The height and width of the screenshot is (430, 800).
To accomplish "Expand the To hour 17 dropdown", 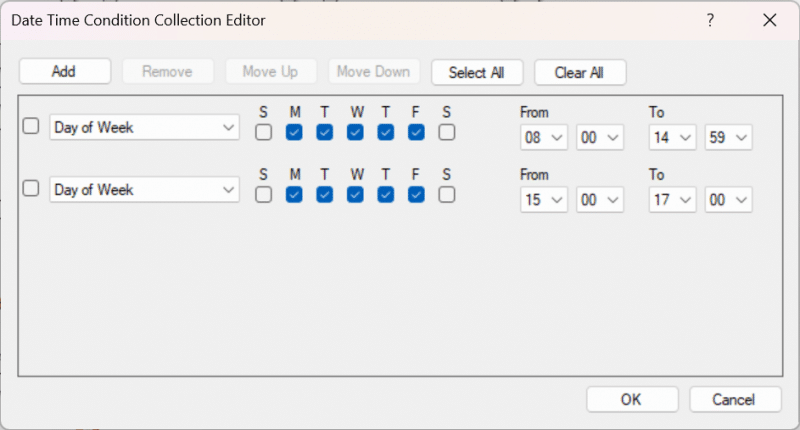I will [x=672, y=200].
